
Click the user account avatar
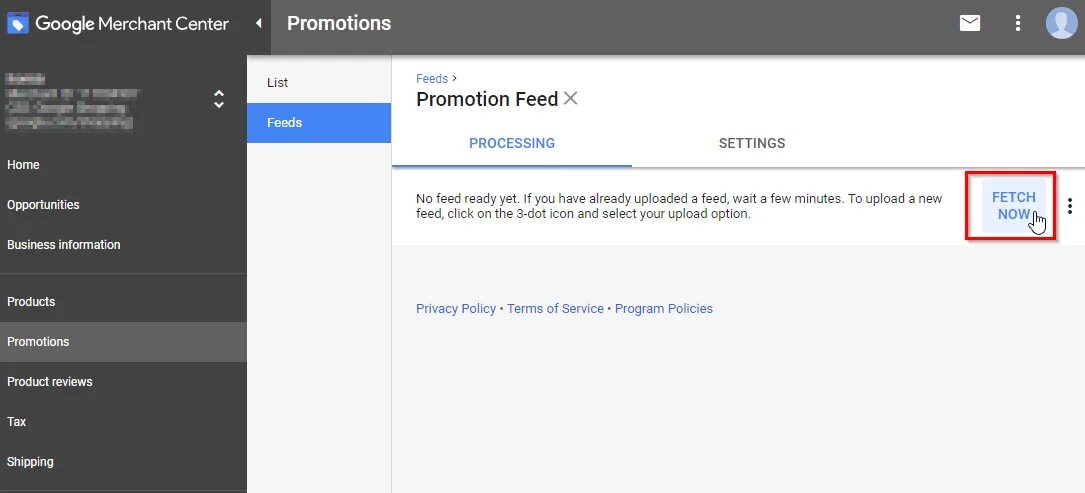click(x=1061, y=23)
